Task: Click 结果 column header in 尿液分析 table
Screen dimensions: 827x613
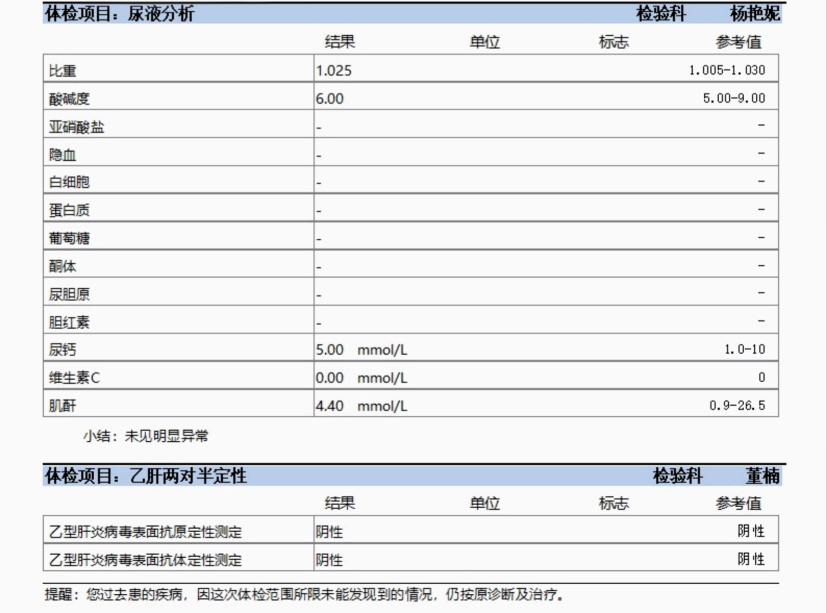Action: pos(340,42)
